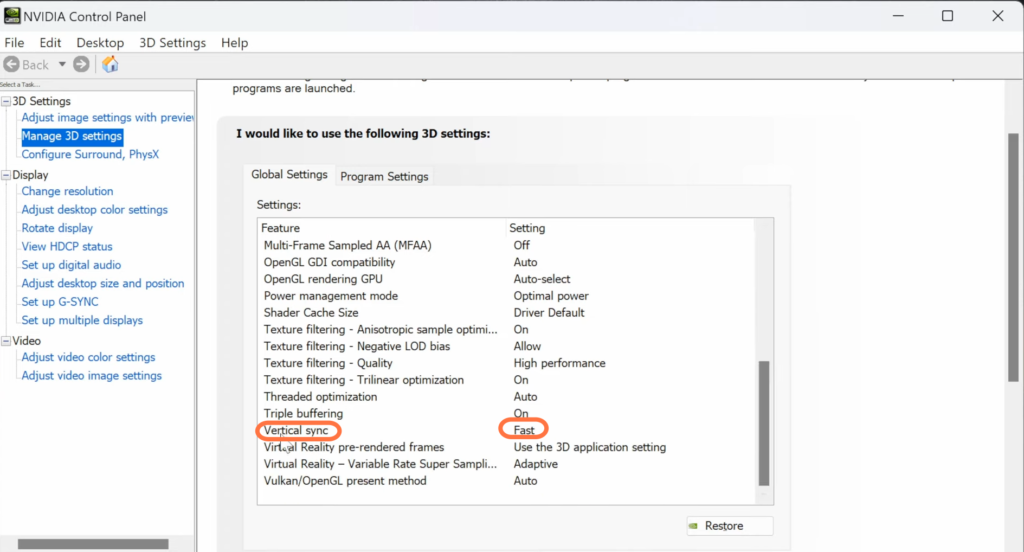
Task: Select the Triple buffering row
Action: [506, 414]
